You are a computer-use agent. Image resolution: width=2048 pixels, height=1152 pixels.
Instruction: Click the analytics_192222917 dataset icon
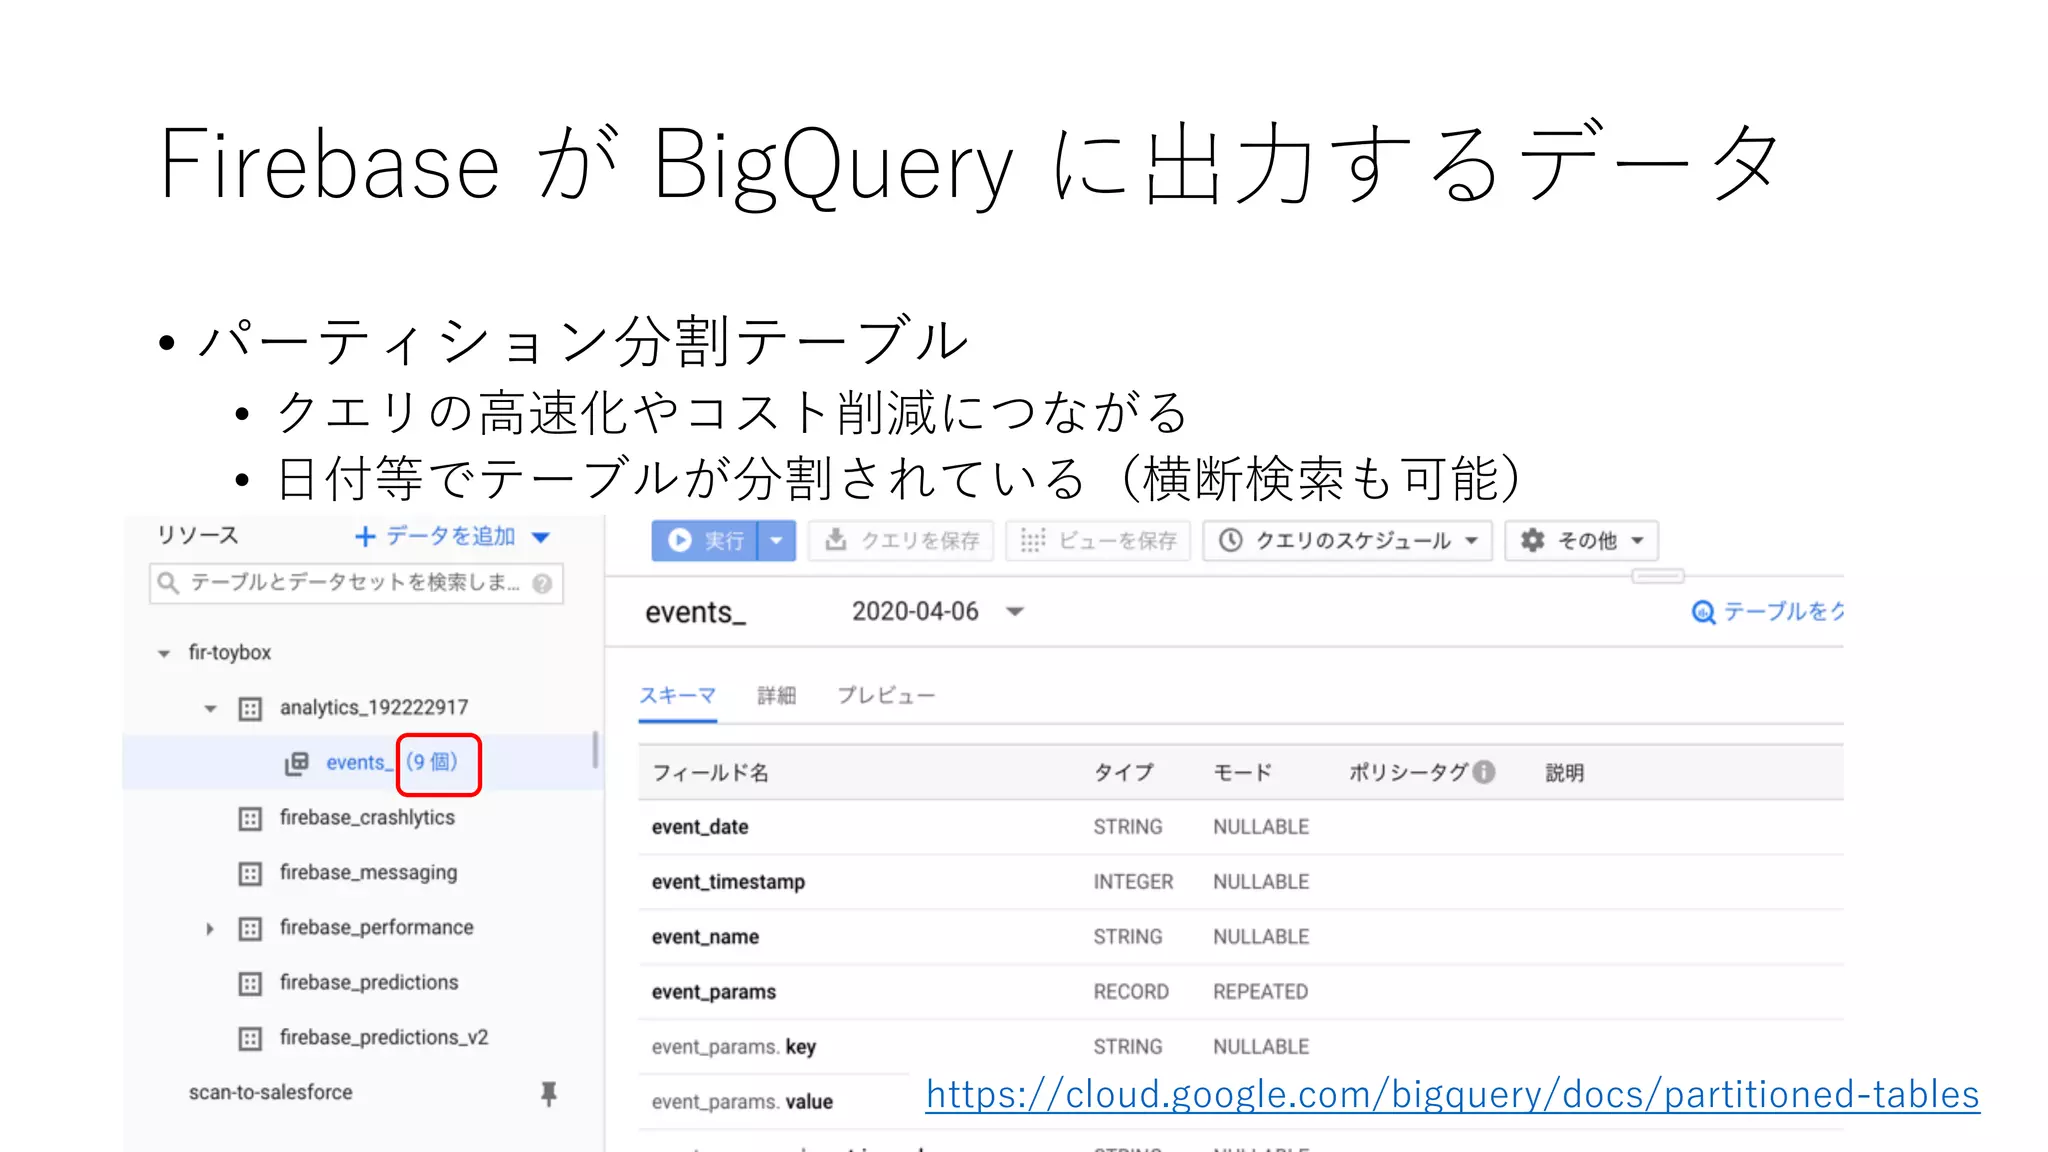250,709
